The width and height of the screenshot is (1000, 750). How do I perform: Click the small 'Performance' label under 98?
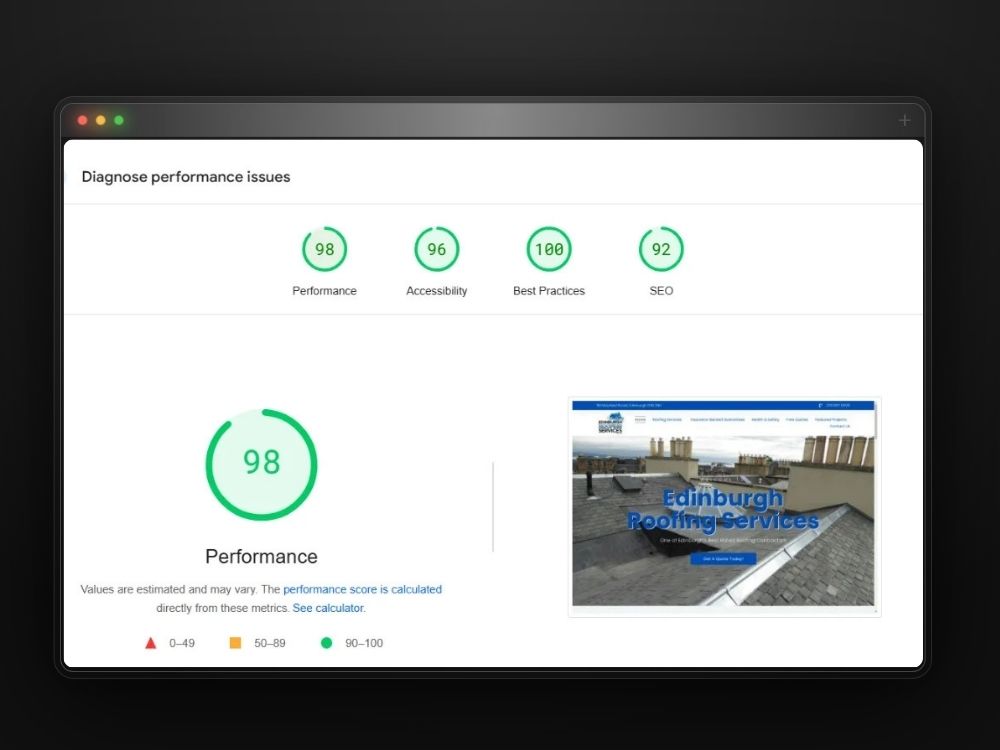point(325,291)
